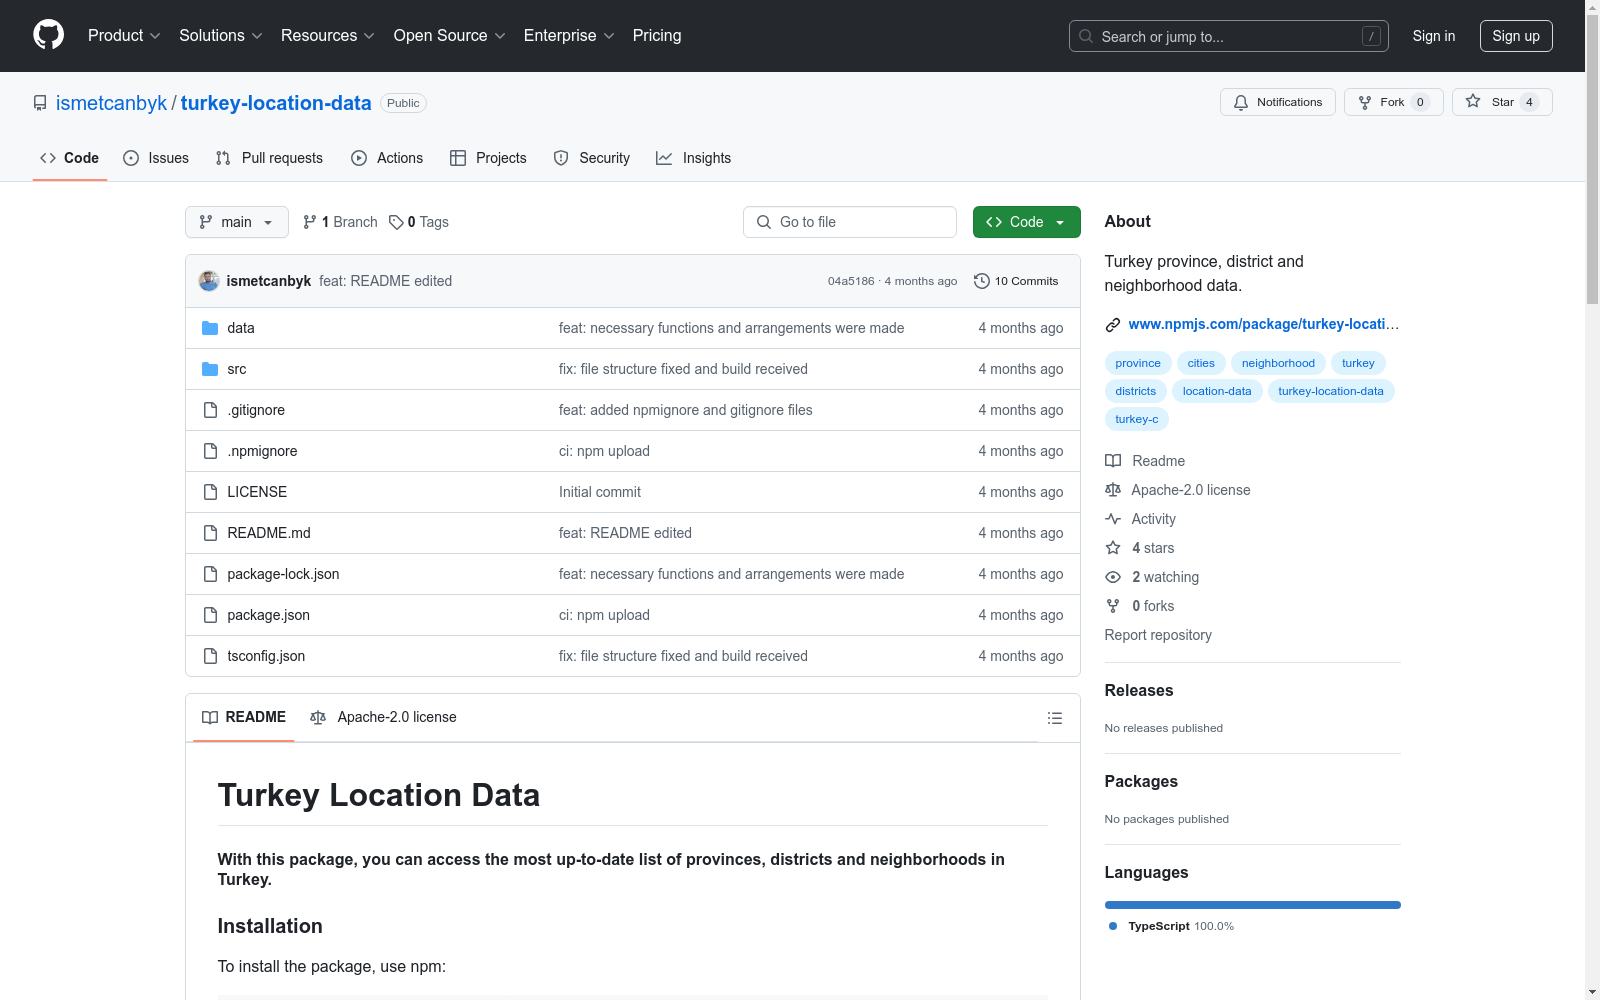1600x1000 pixels.
Task: Click the src folder icon
Action: point(210,369)
